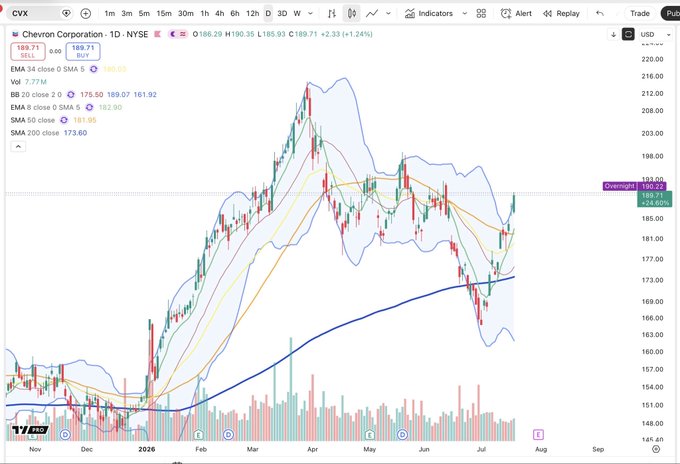This screenshot has width=680, height=464.
Task: Select the Vol 7.77 M legend
Action: pyautogui.click(x=29, y=82)
